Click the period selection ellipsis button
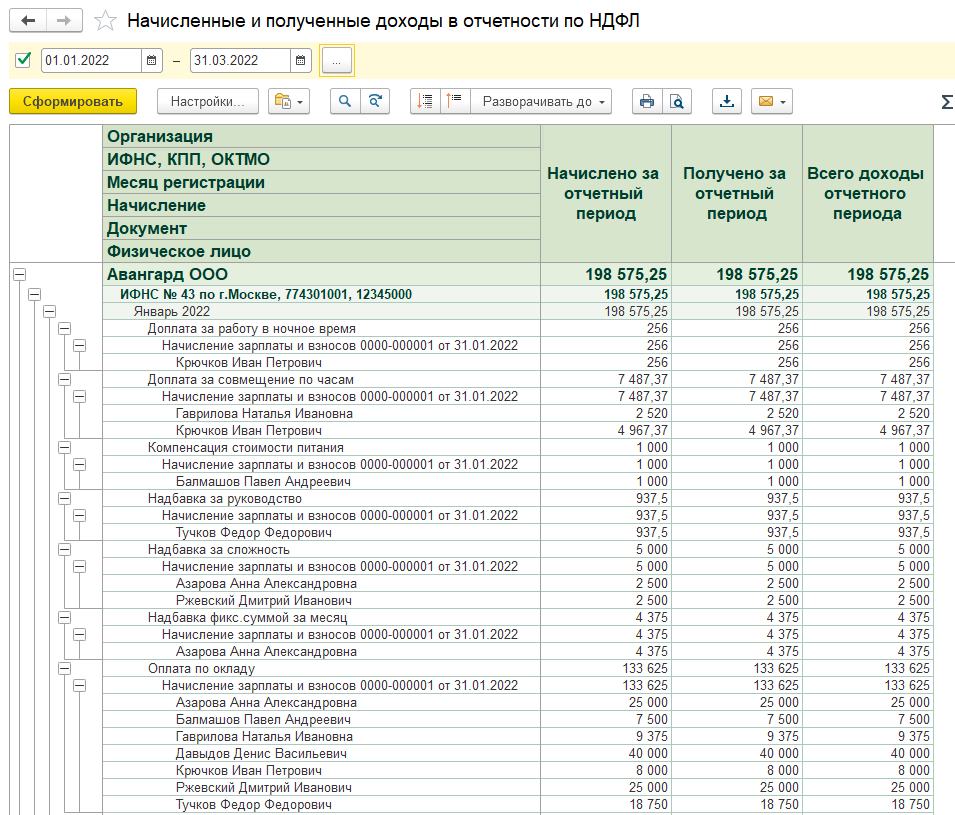This screenshot has height=815, width=955. coord(336,61)
